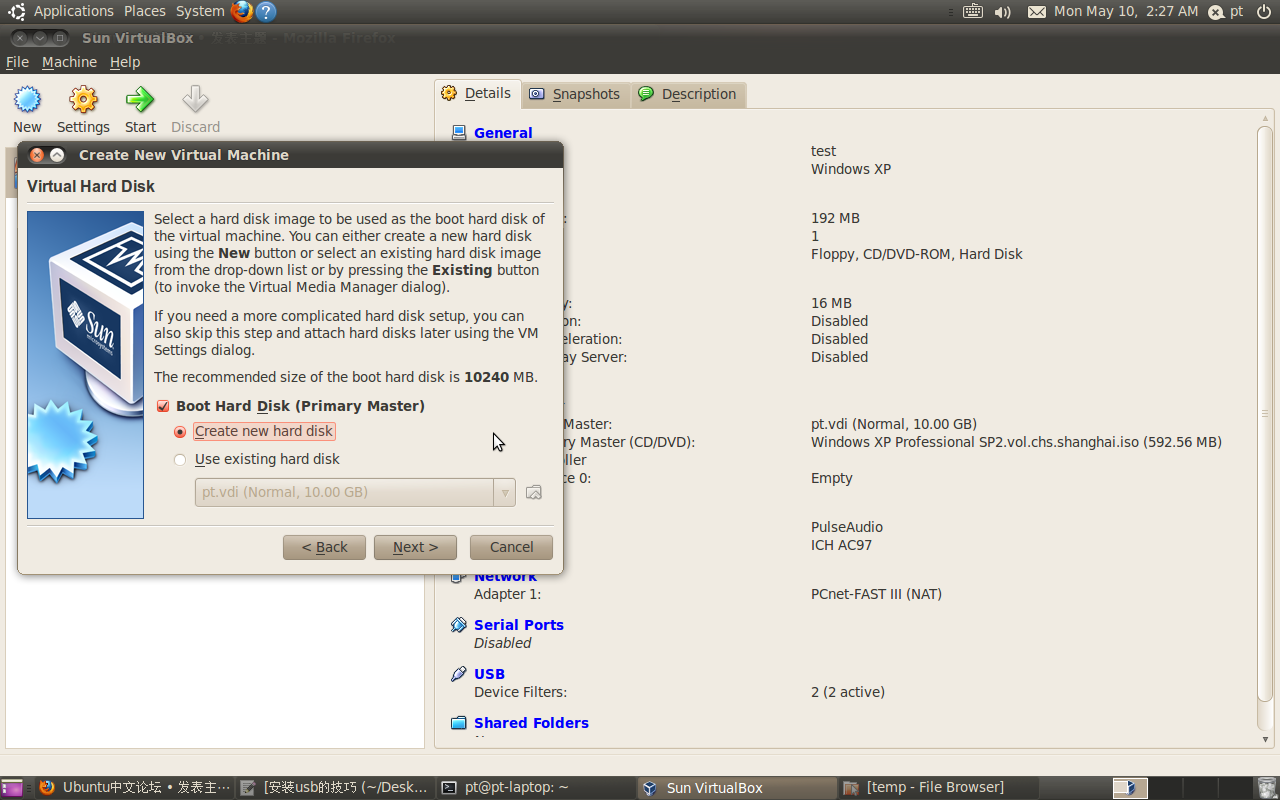1280x800 pixels.
Task: Open the Places menu
Action: pyautogui.click(x=145, y=11)
